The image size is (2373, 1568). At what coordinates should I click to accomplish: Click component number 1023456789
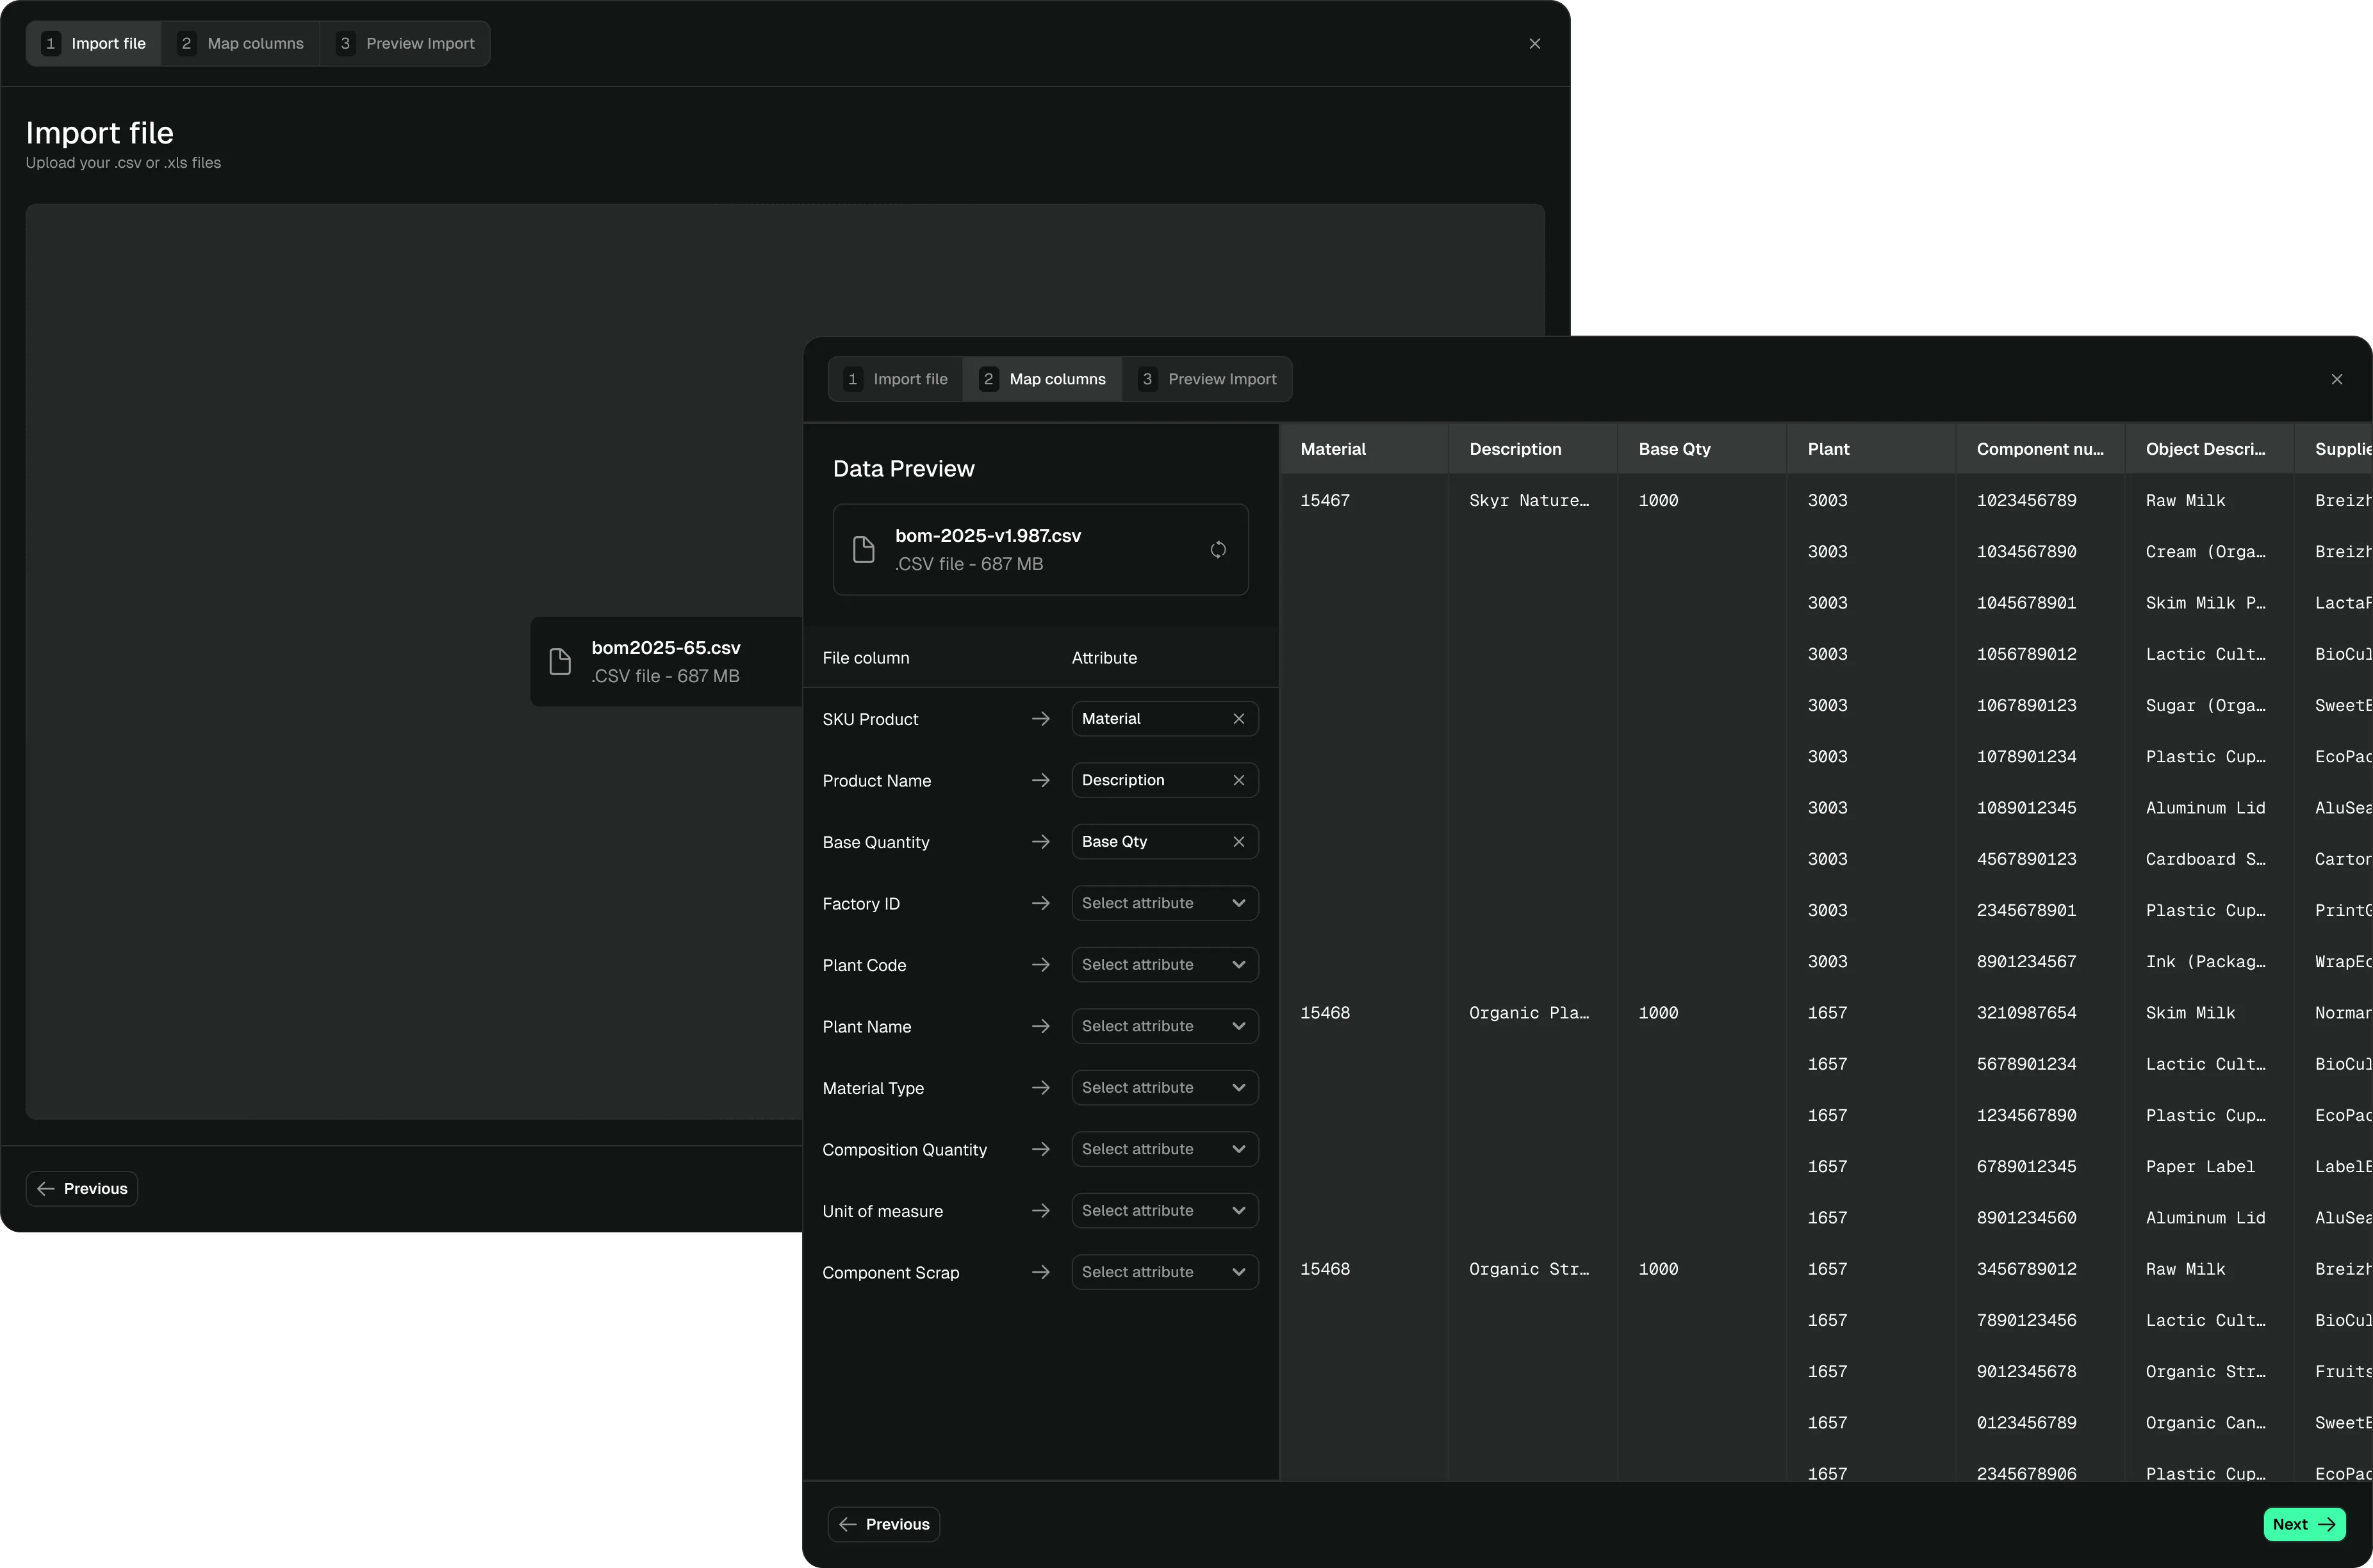point(2026,500)
